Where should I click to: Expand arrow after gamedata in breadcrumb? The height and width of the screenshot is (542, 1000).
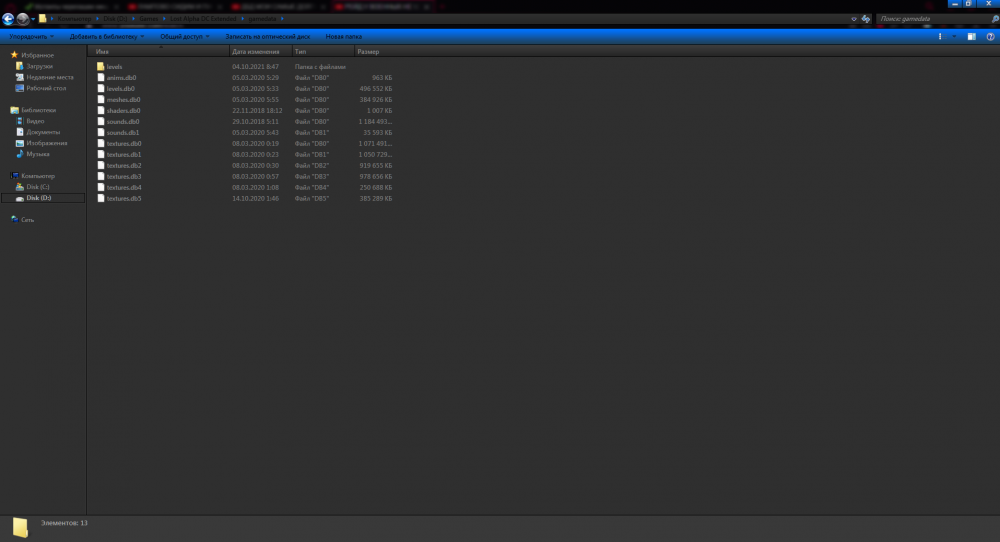(x=282, y=18)
